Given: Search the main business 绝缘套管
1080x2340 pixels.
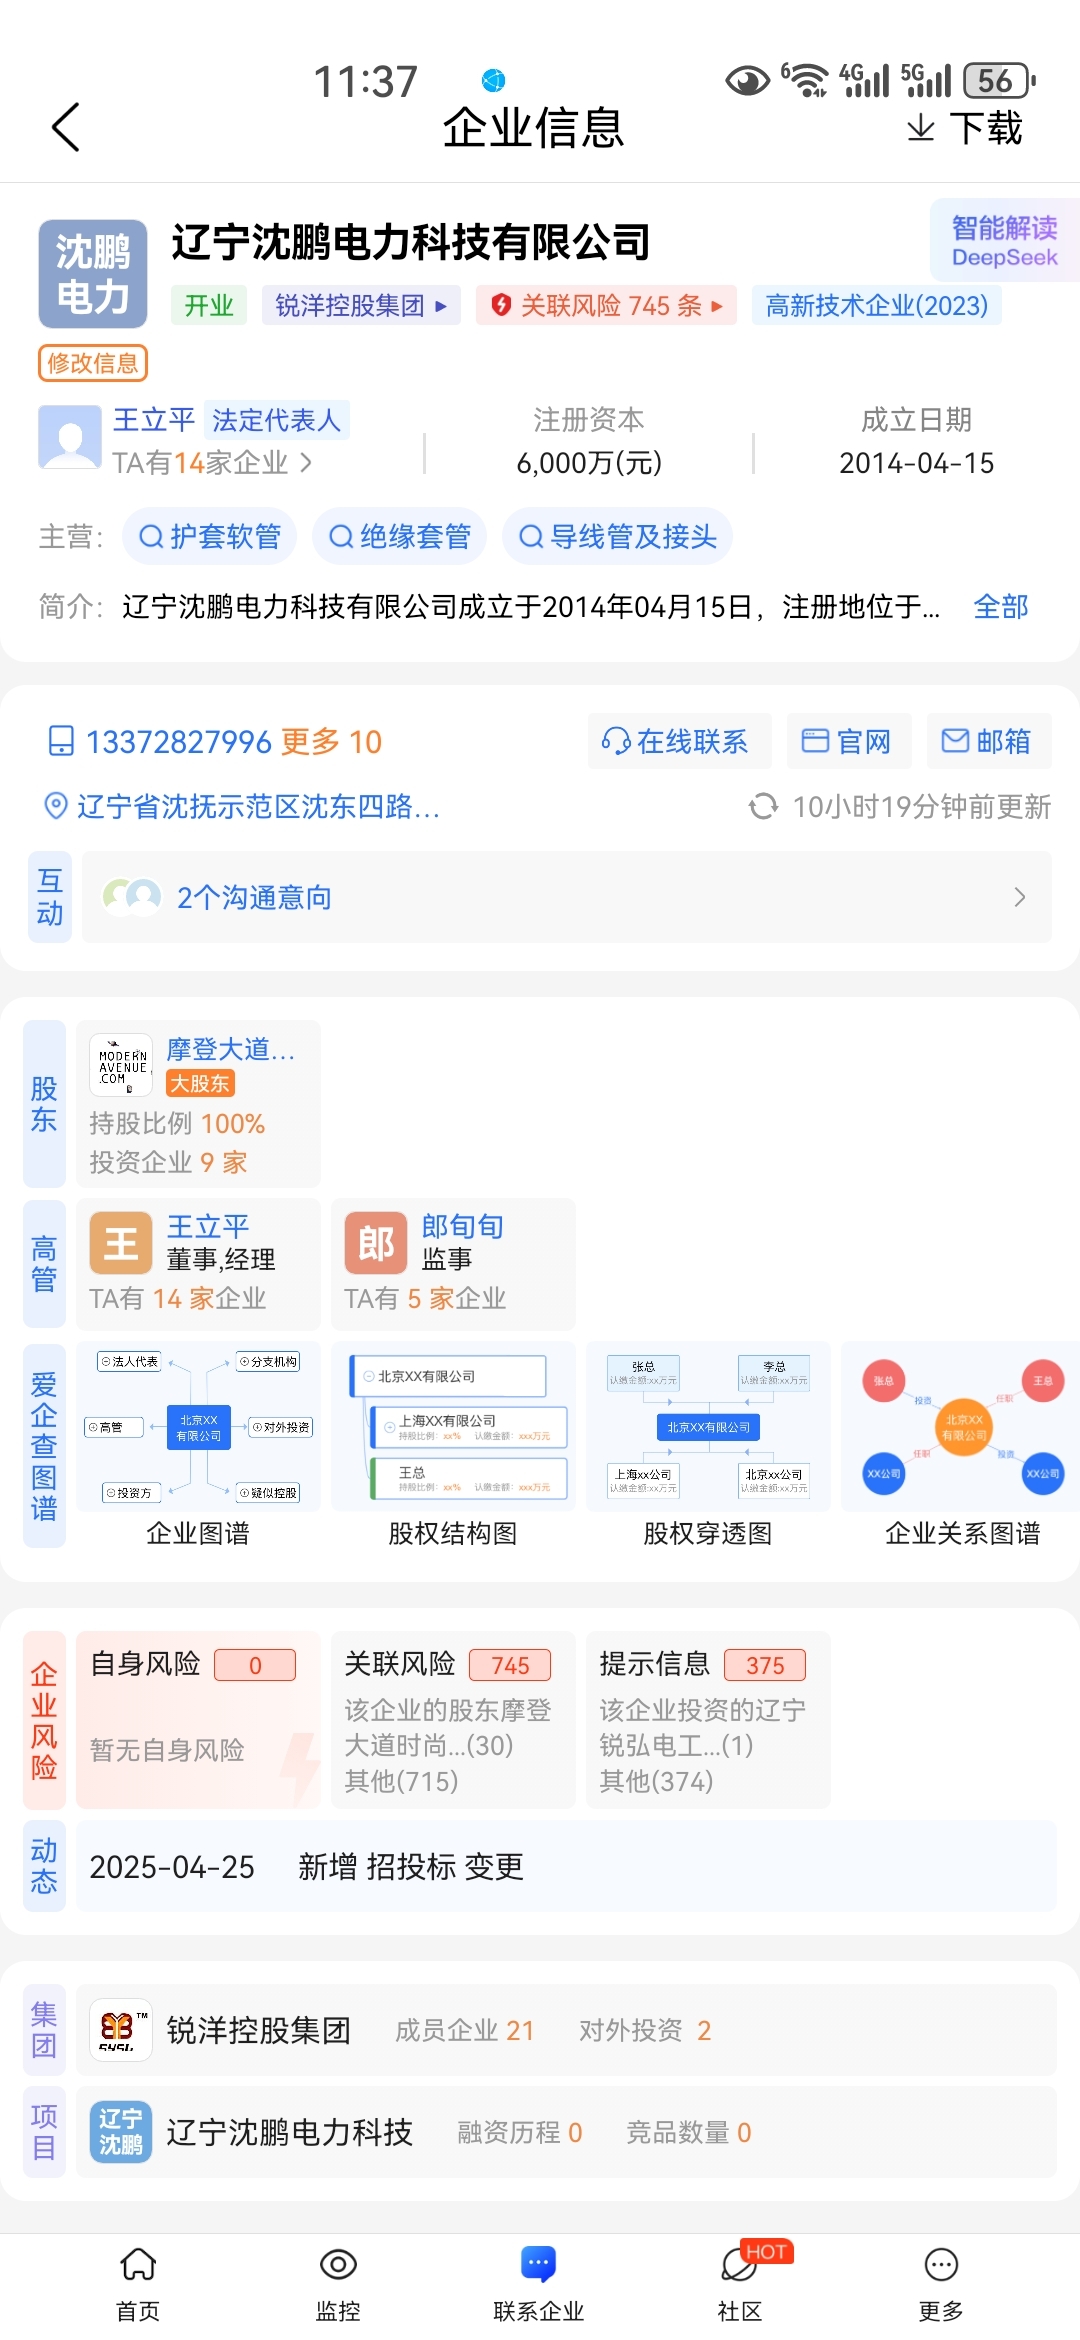Looking at the screenshot, I should click(399, 537).
